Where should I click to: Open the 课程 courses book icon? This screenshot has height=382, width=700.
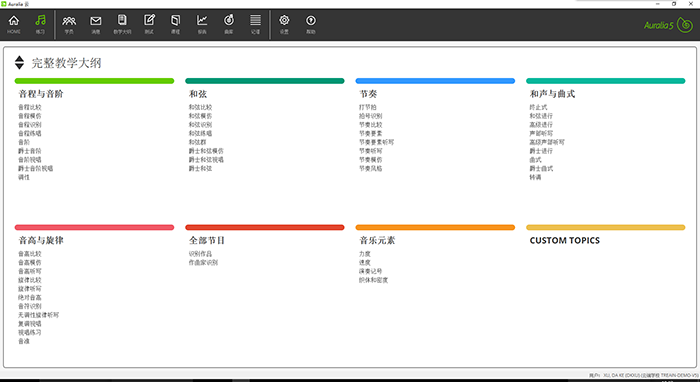[175, 24]
